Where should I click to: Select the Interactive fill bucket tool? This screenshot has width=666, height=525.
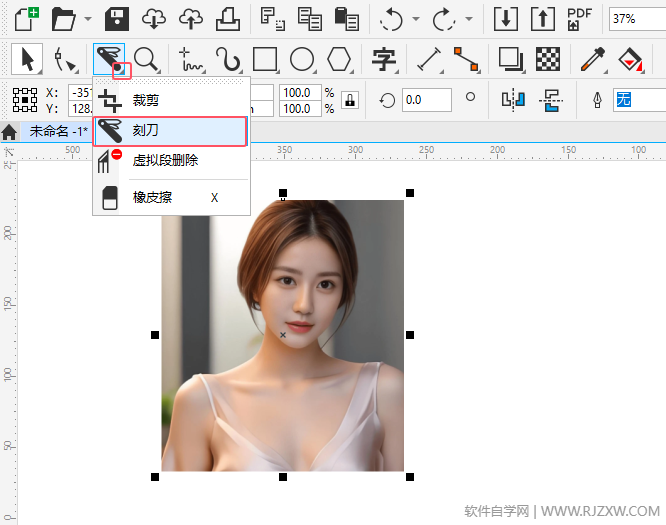click(x=631, y=59)
